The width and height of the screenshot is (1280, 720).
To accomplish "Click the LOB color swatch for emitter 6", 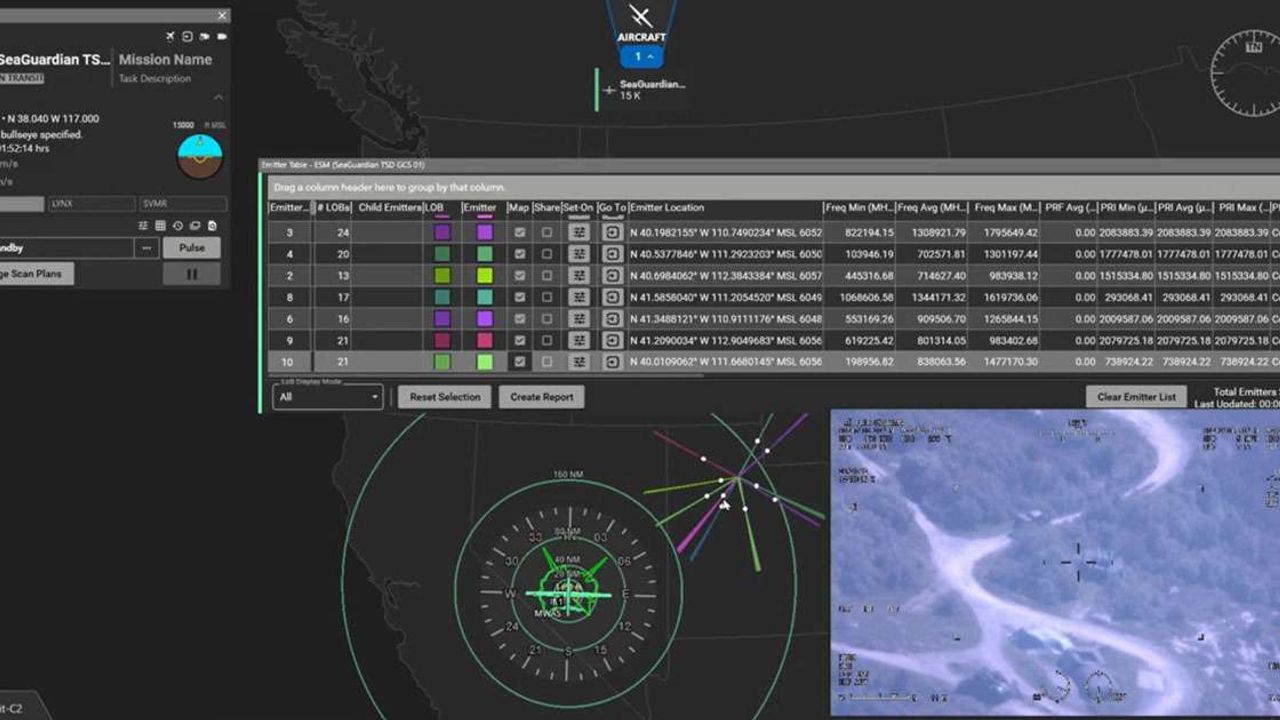I will tap(442, 319).
